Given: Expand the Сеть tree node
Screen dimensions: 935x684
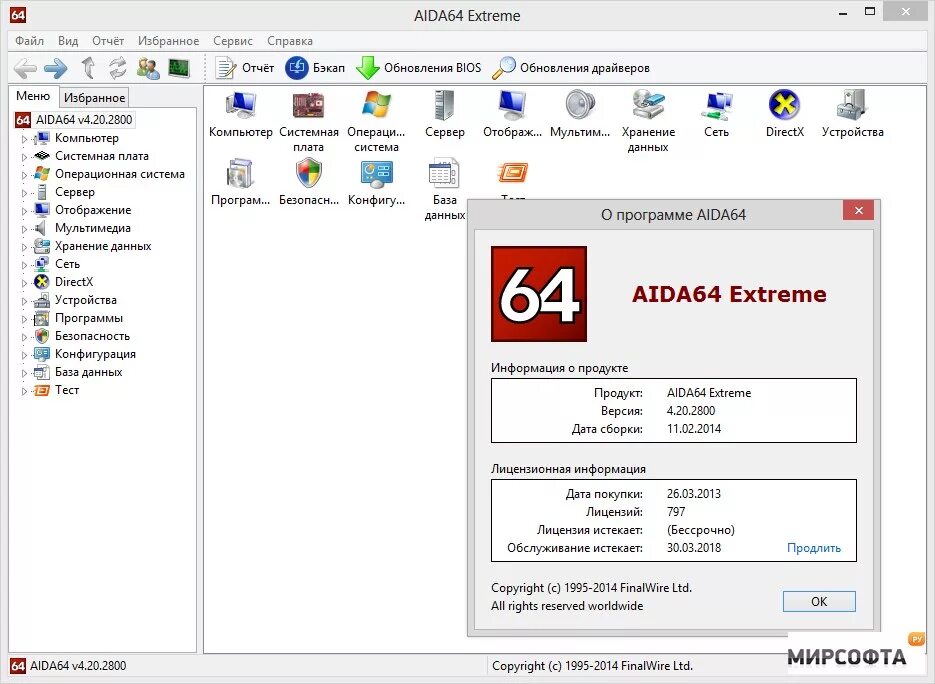Looking at the screenshot, I should pyautogui.click(x=24, y=265).
